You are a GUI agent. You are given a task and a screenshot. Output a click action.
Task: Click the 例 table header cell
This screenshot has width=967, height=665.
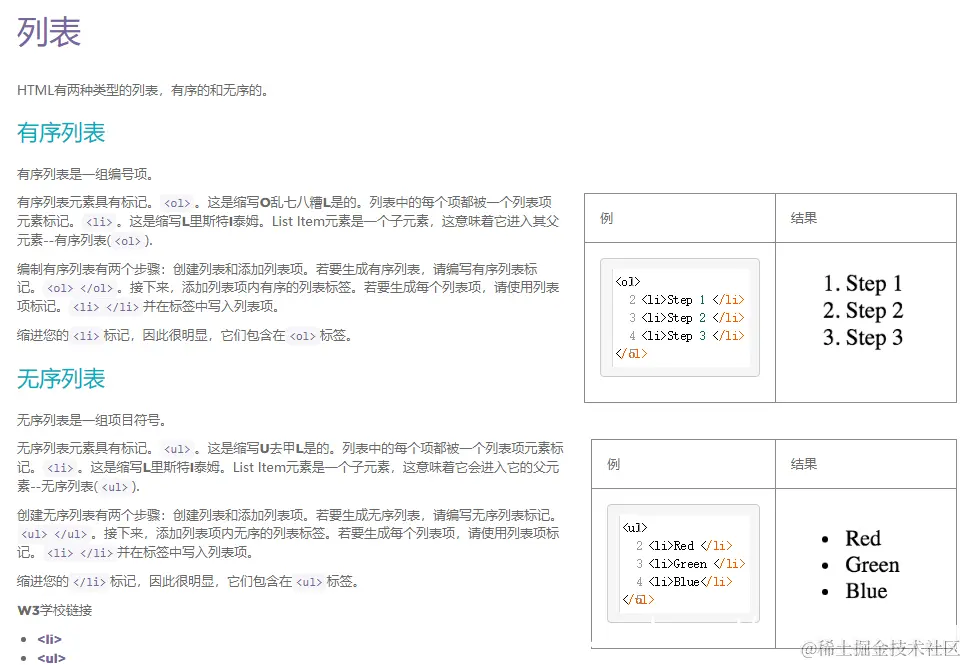(607, 217)
